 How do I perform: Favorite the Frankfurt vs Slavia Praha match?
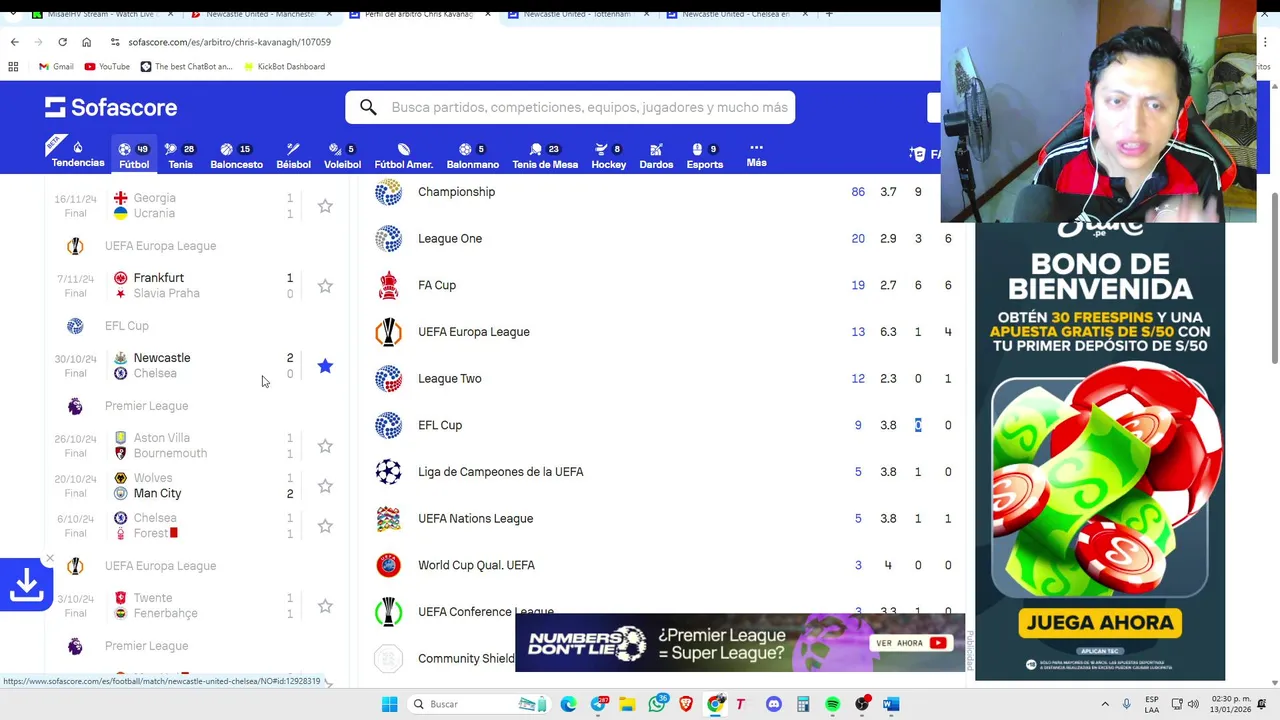pyautogui.click(x=325, y=286)
